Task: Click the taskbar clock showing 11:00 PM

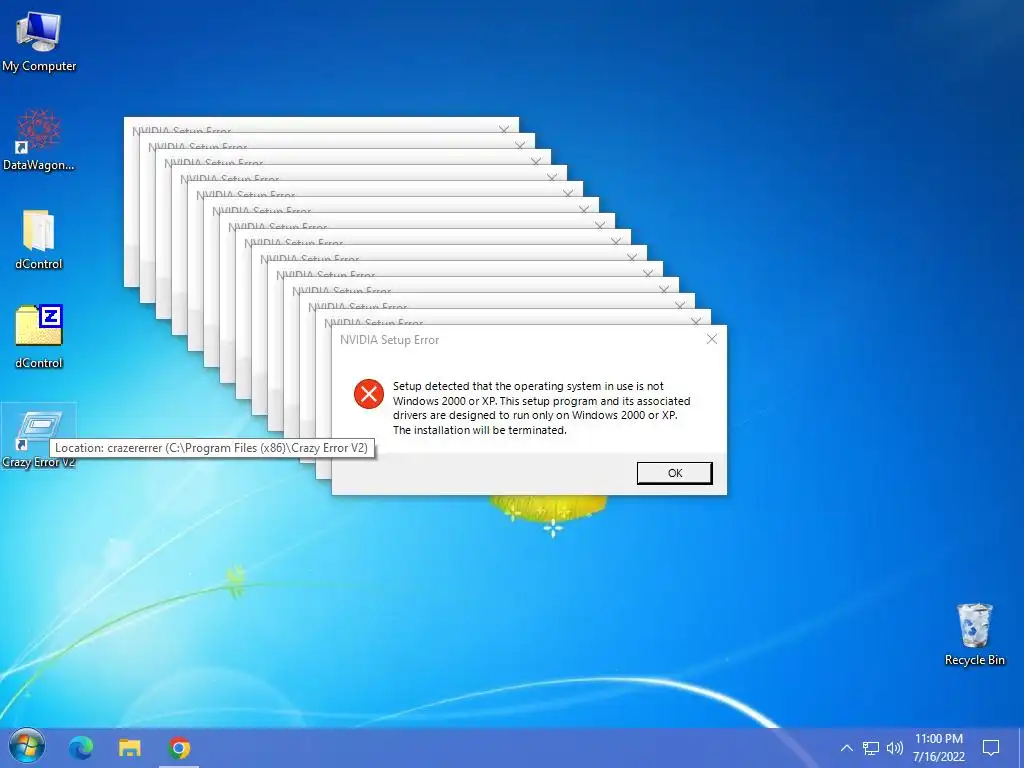Action: click(x=938, y=748)
